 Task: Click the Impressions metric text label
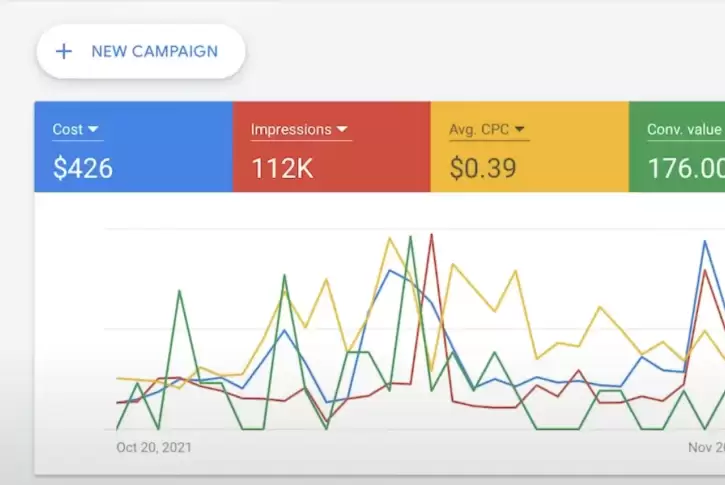pyautogui.click(x=290, y=129)
